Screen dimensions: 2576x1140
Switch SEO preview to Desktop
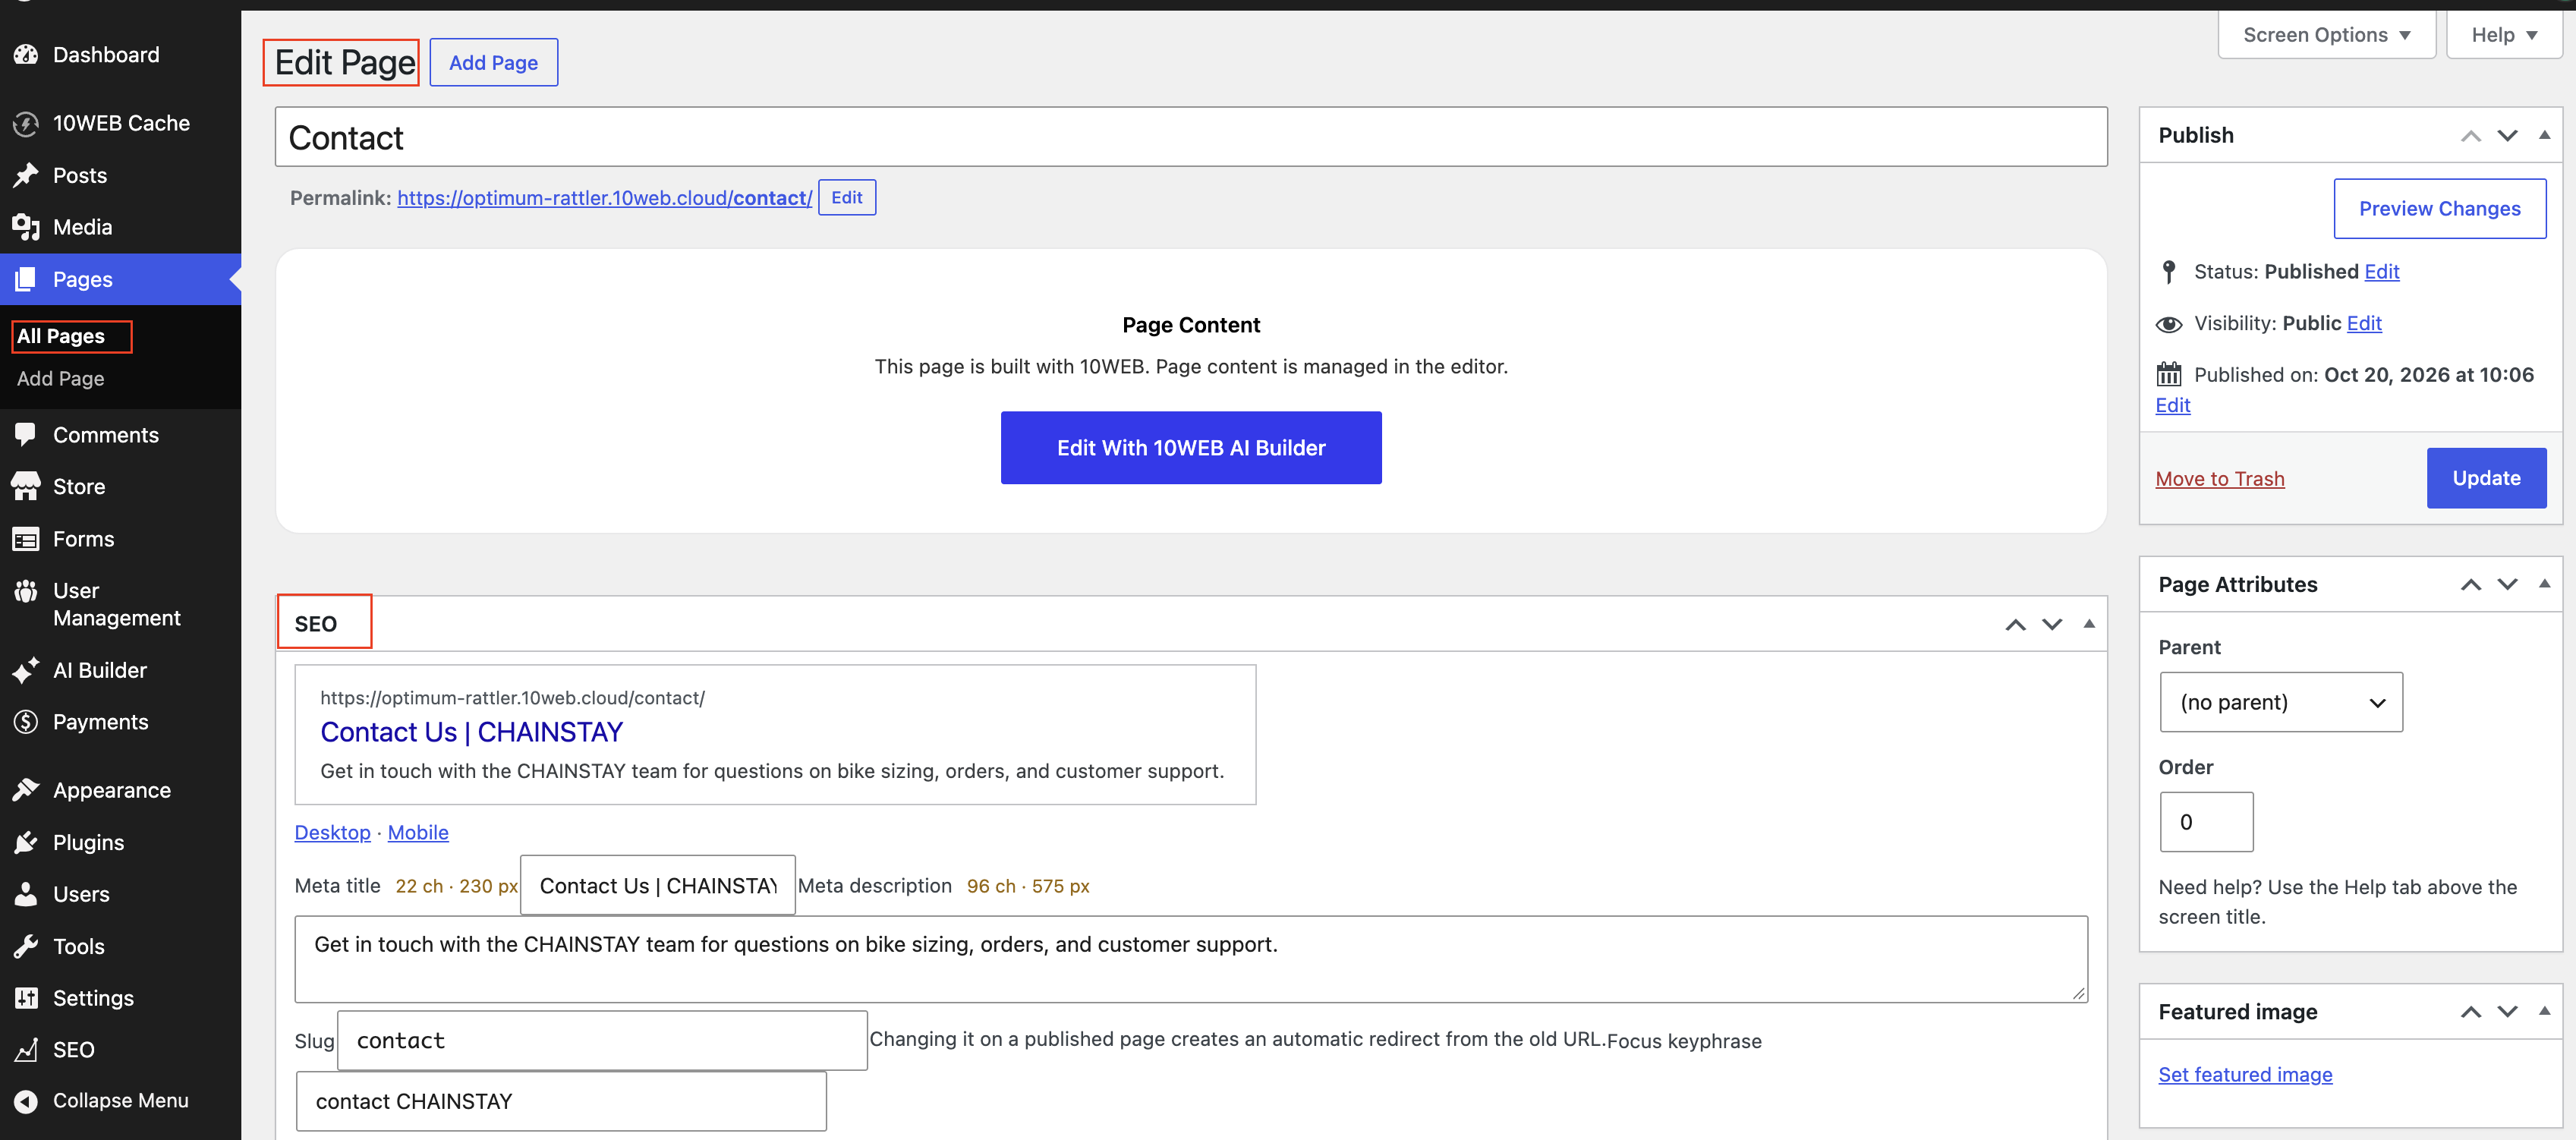coord(332,832)
